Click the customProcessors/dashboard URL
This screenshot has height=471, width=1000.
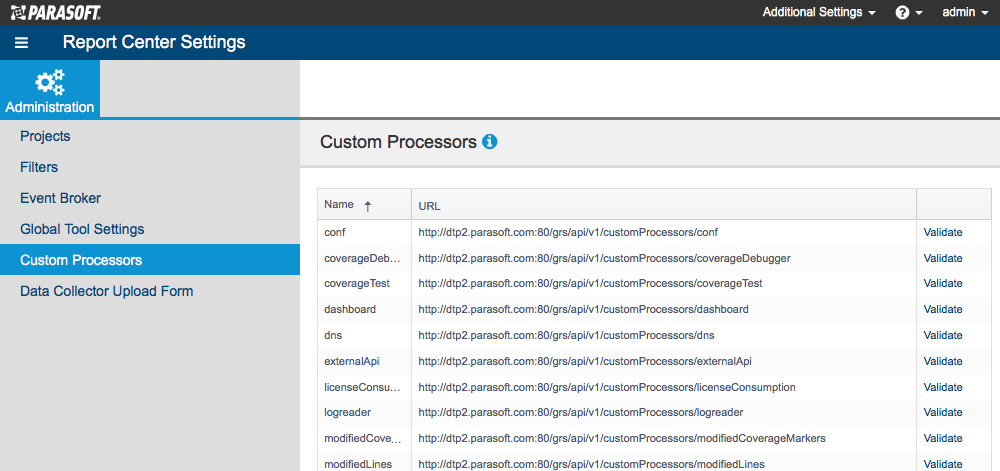[584, 310]
